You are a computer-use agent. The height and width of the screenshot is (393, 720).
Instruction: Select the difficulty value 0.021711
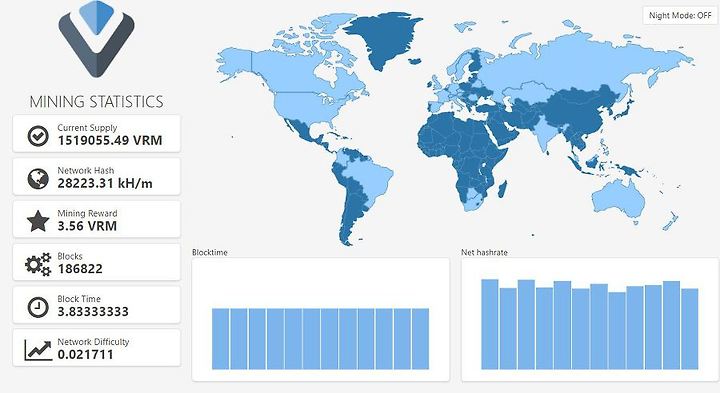[x=85, y=354]
